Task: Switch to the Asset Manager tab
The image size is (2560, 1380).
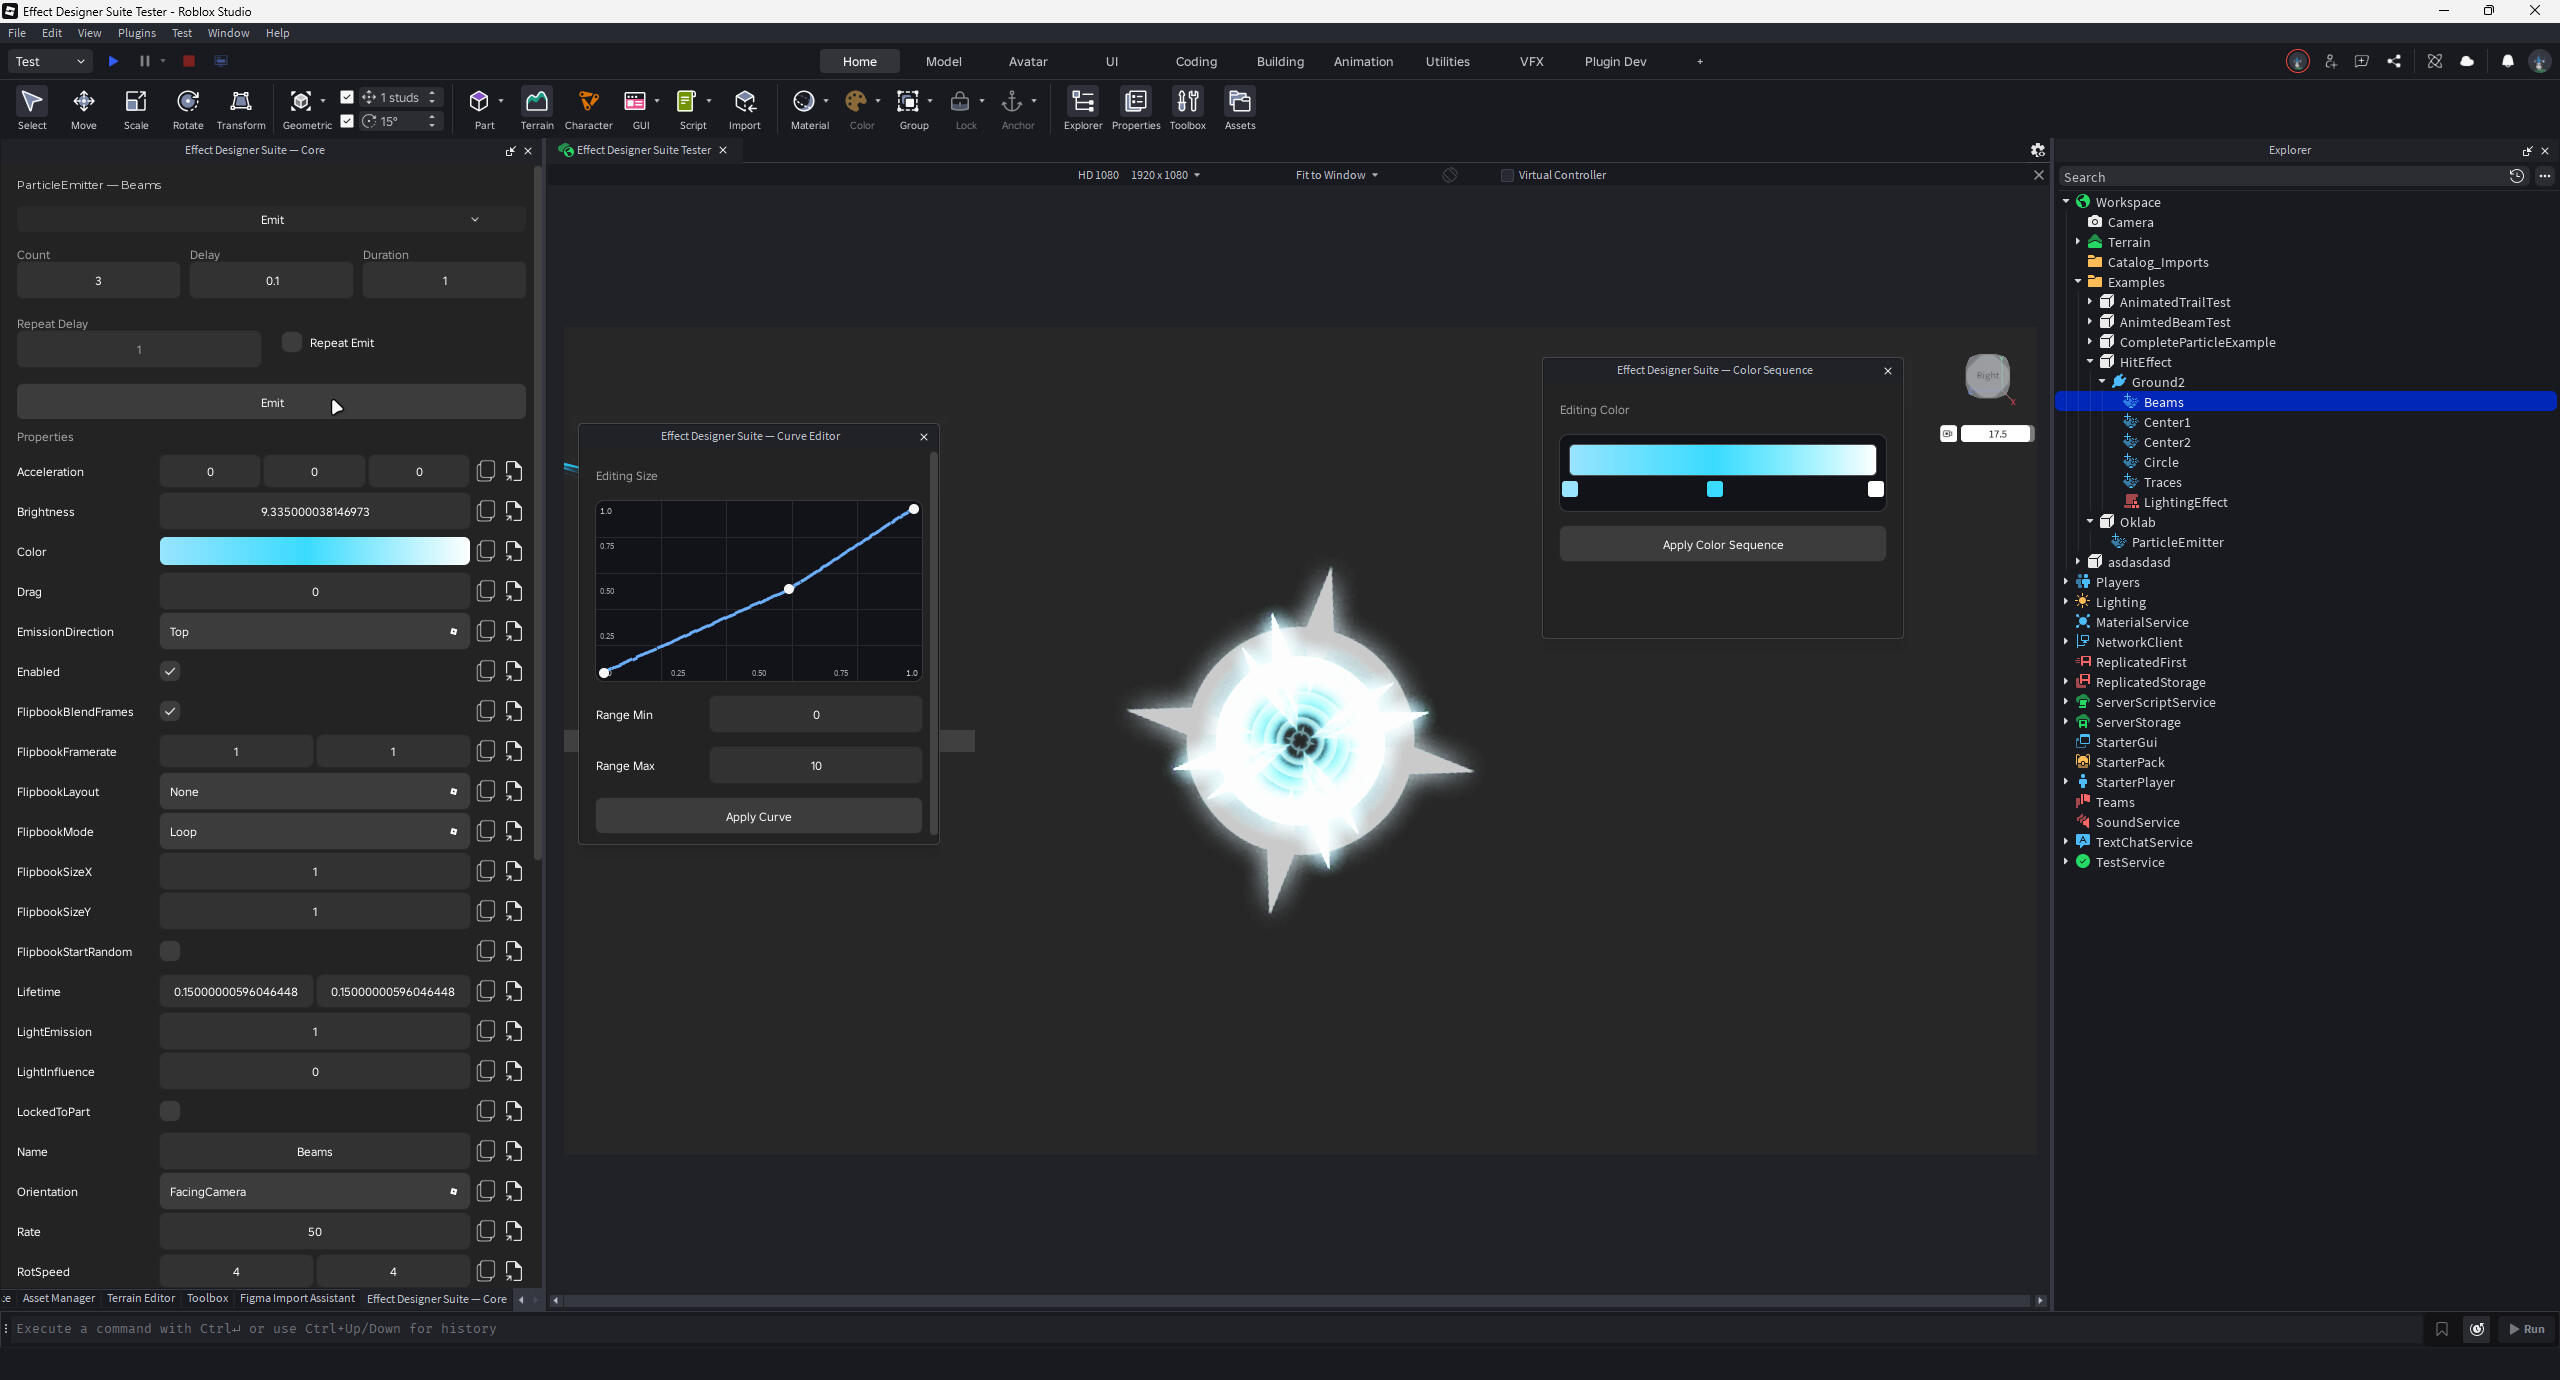Action: point(59,1298)
